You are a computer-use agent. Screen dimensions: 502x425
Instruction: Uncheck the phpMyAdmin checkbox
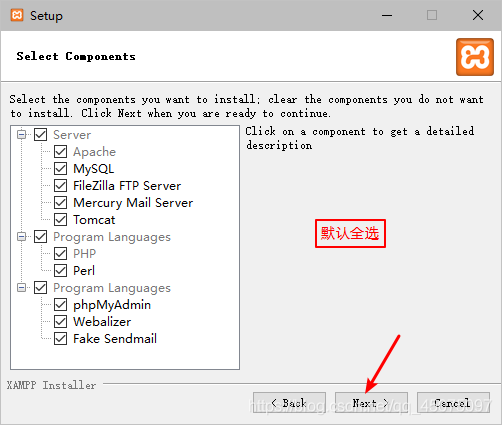point(60,305)
